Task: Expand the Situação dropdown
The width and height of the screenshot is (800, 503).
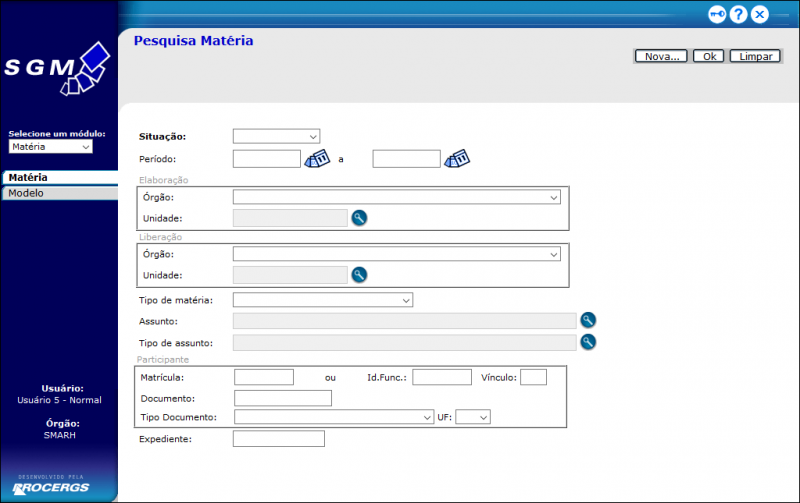Action: pyautogui.click(x=277, y=136)
